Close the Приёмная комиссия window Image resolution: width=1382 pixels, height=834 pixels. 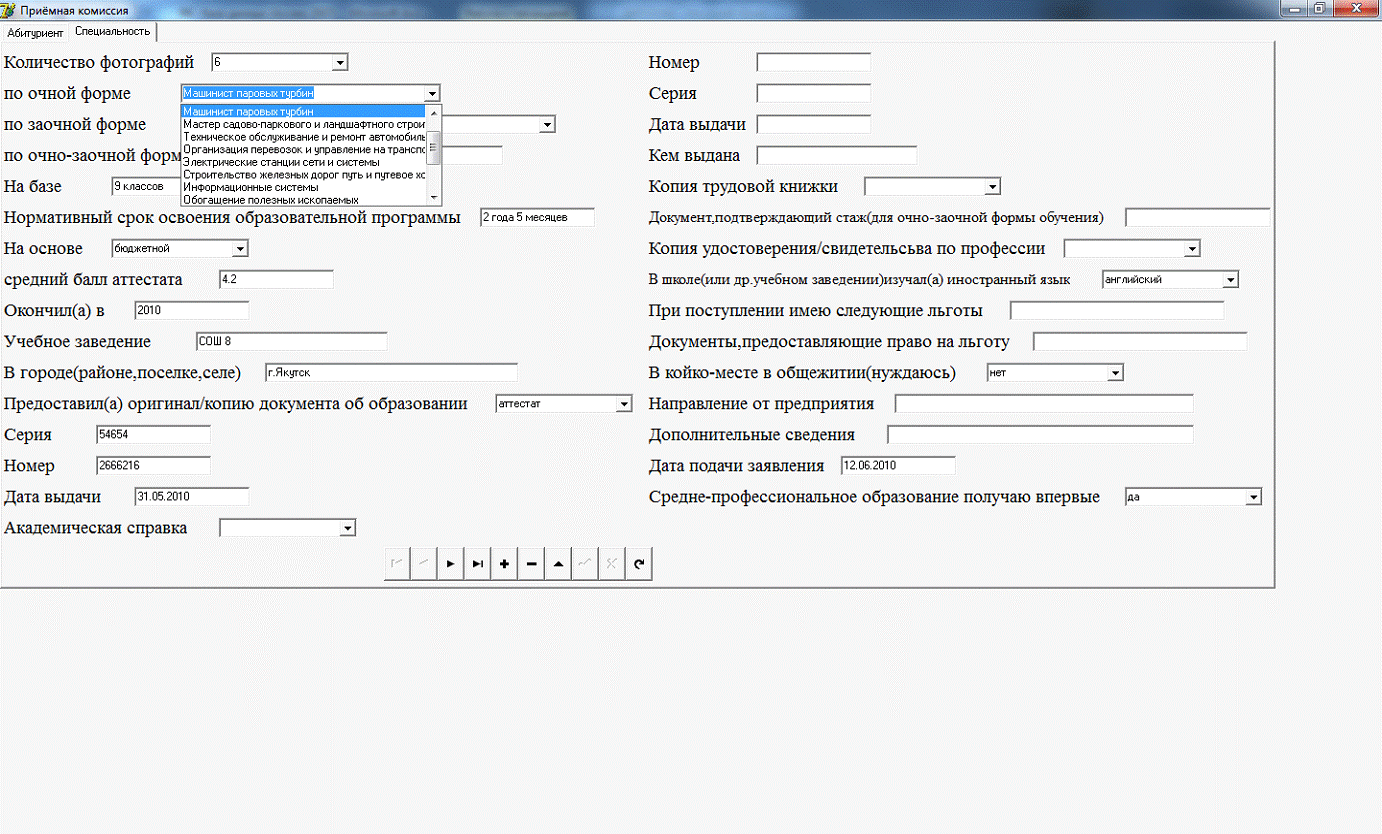(1355, 8)
